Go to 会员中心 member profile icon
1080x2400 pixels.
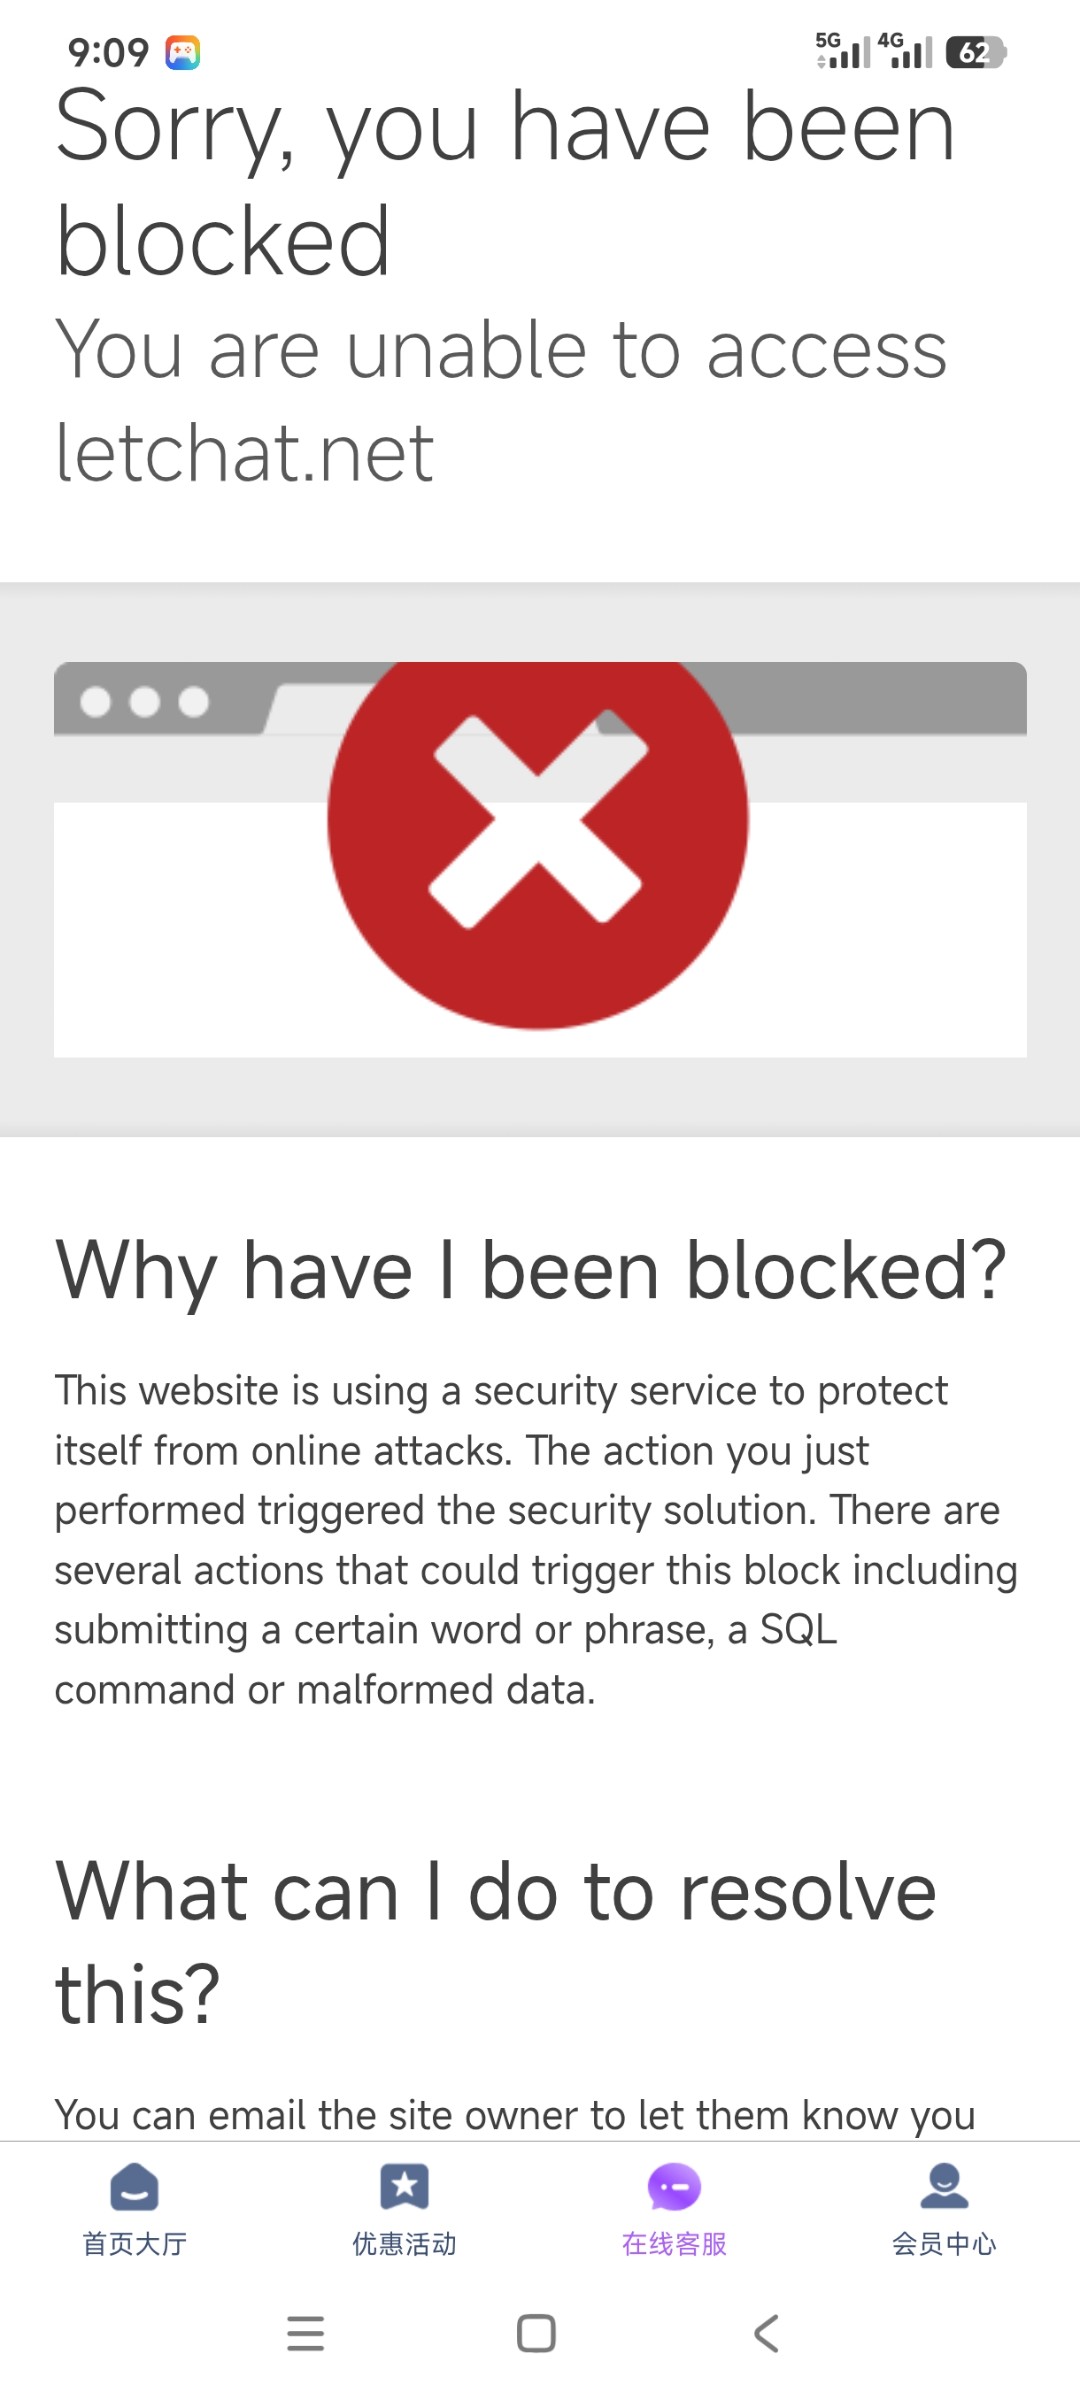click(x=944, y=2187)
